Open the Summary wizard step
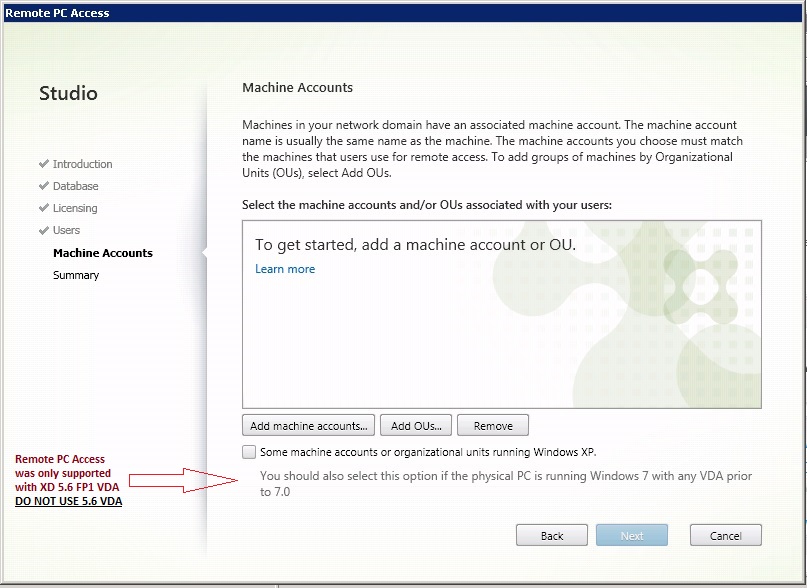The height and width of the screenshot is (588, 807). 76,275
